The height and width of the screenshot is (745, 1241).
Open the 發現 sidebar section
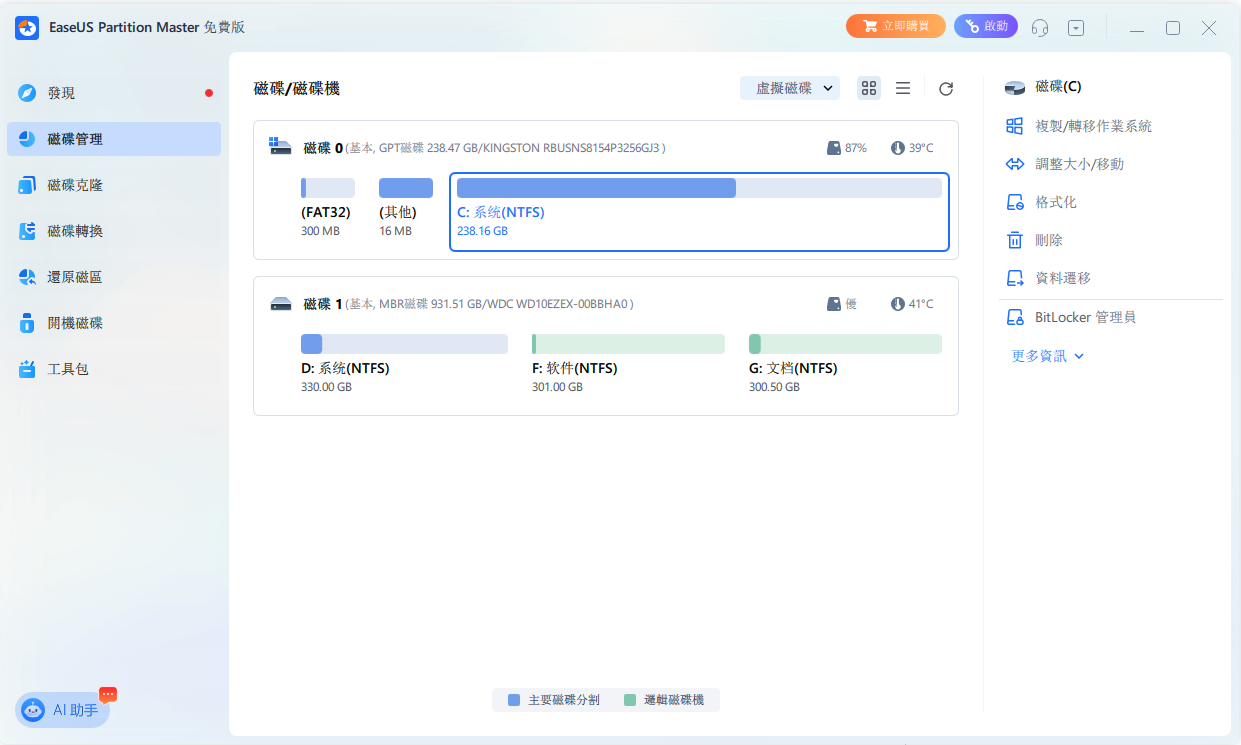pos(114,93)
